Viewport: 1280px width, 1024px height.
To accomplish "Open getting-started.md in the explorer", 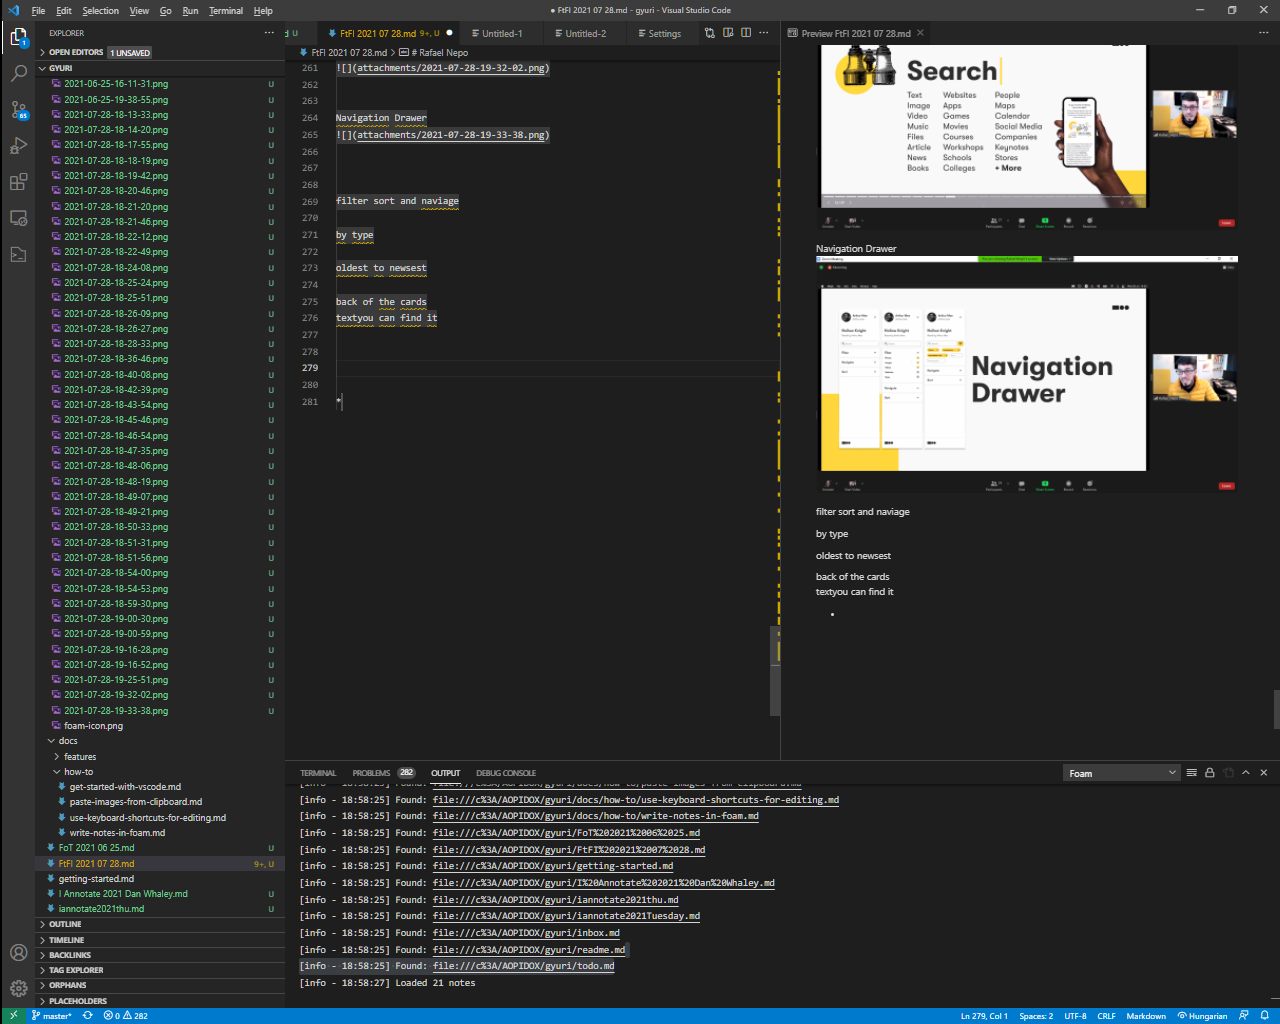I will [95, 879].
